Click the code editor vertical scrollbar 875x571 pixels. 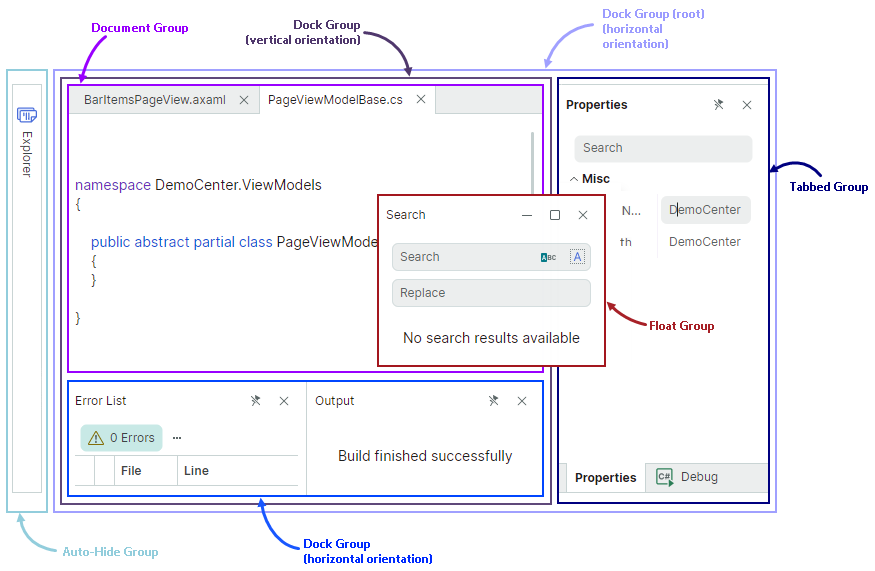[x=532, y=164]
